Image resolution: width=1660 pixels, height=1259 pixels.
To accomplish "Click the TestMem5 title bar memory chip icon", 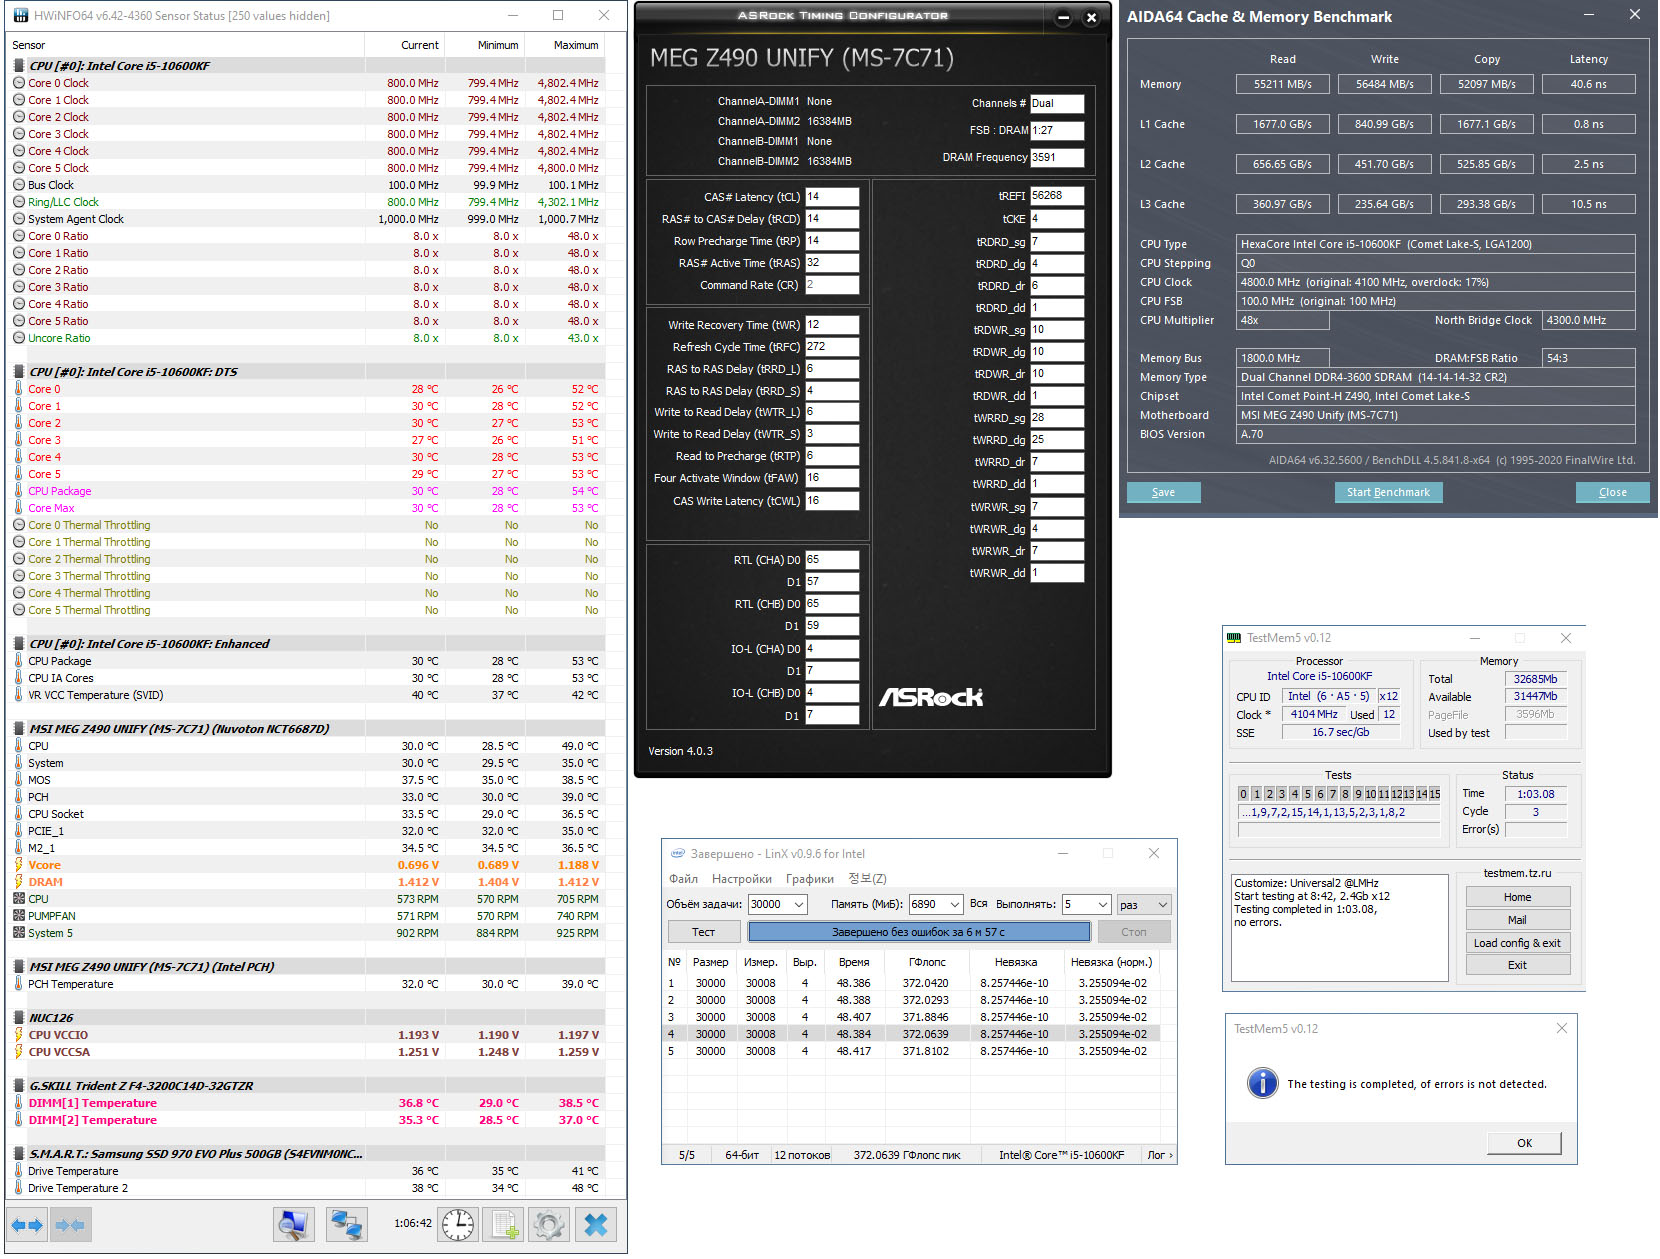I will (x=1234, y=638).
